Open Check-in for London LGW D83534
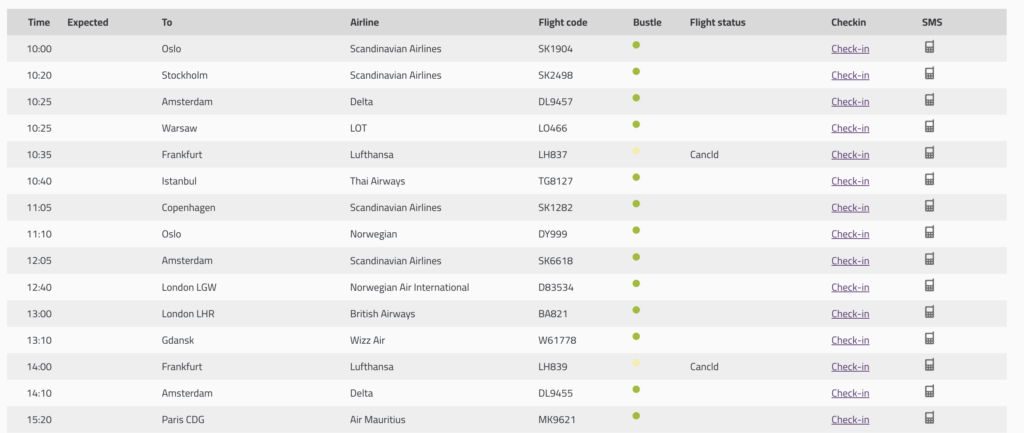Viewport: 1024px width, 433px height. pos(850,287)
